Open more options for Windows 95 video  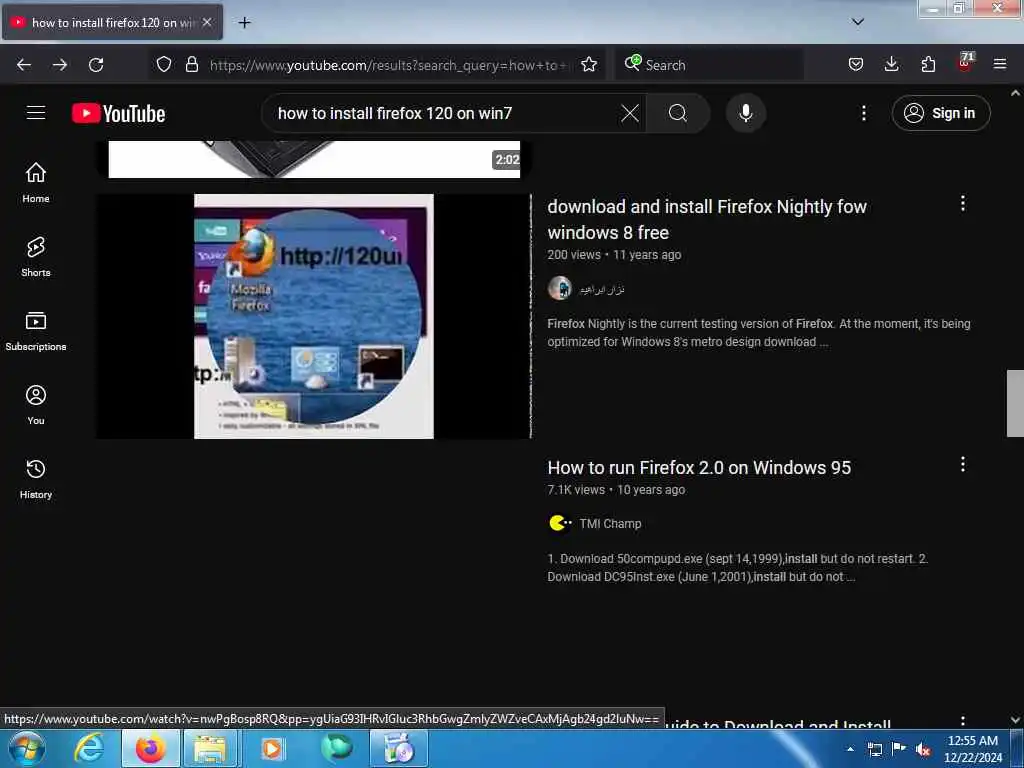tap(963, 464)
